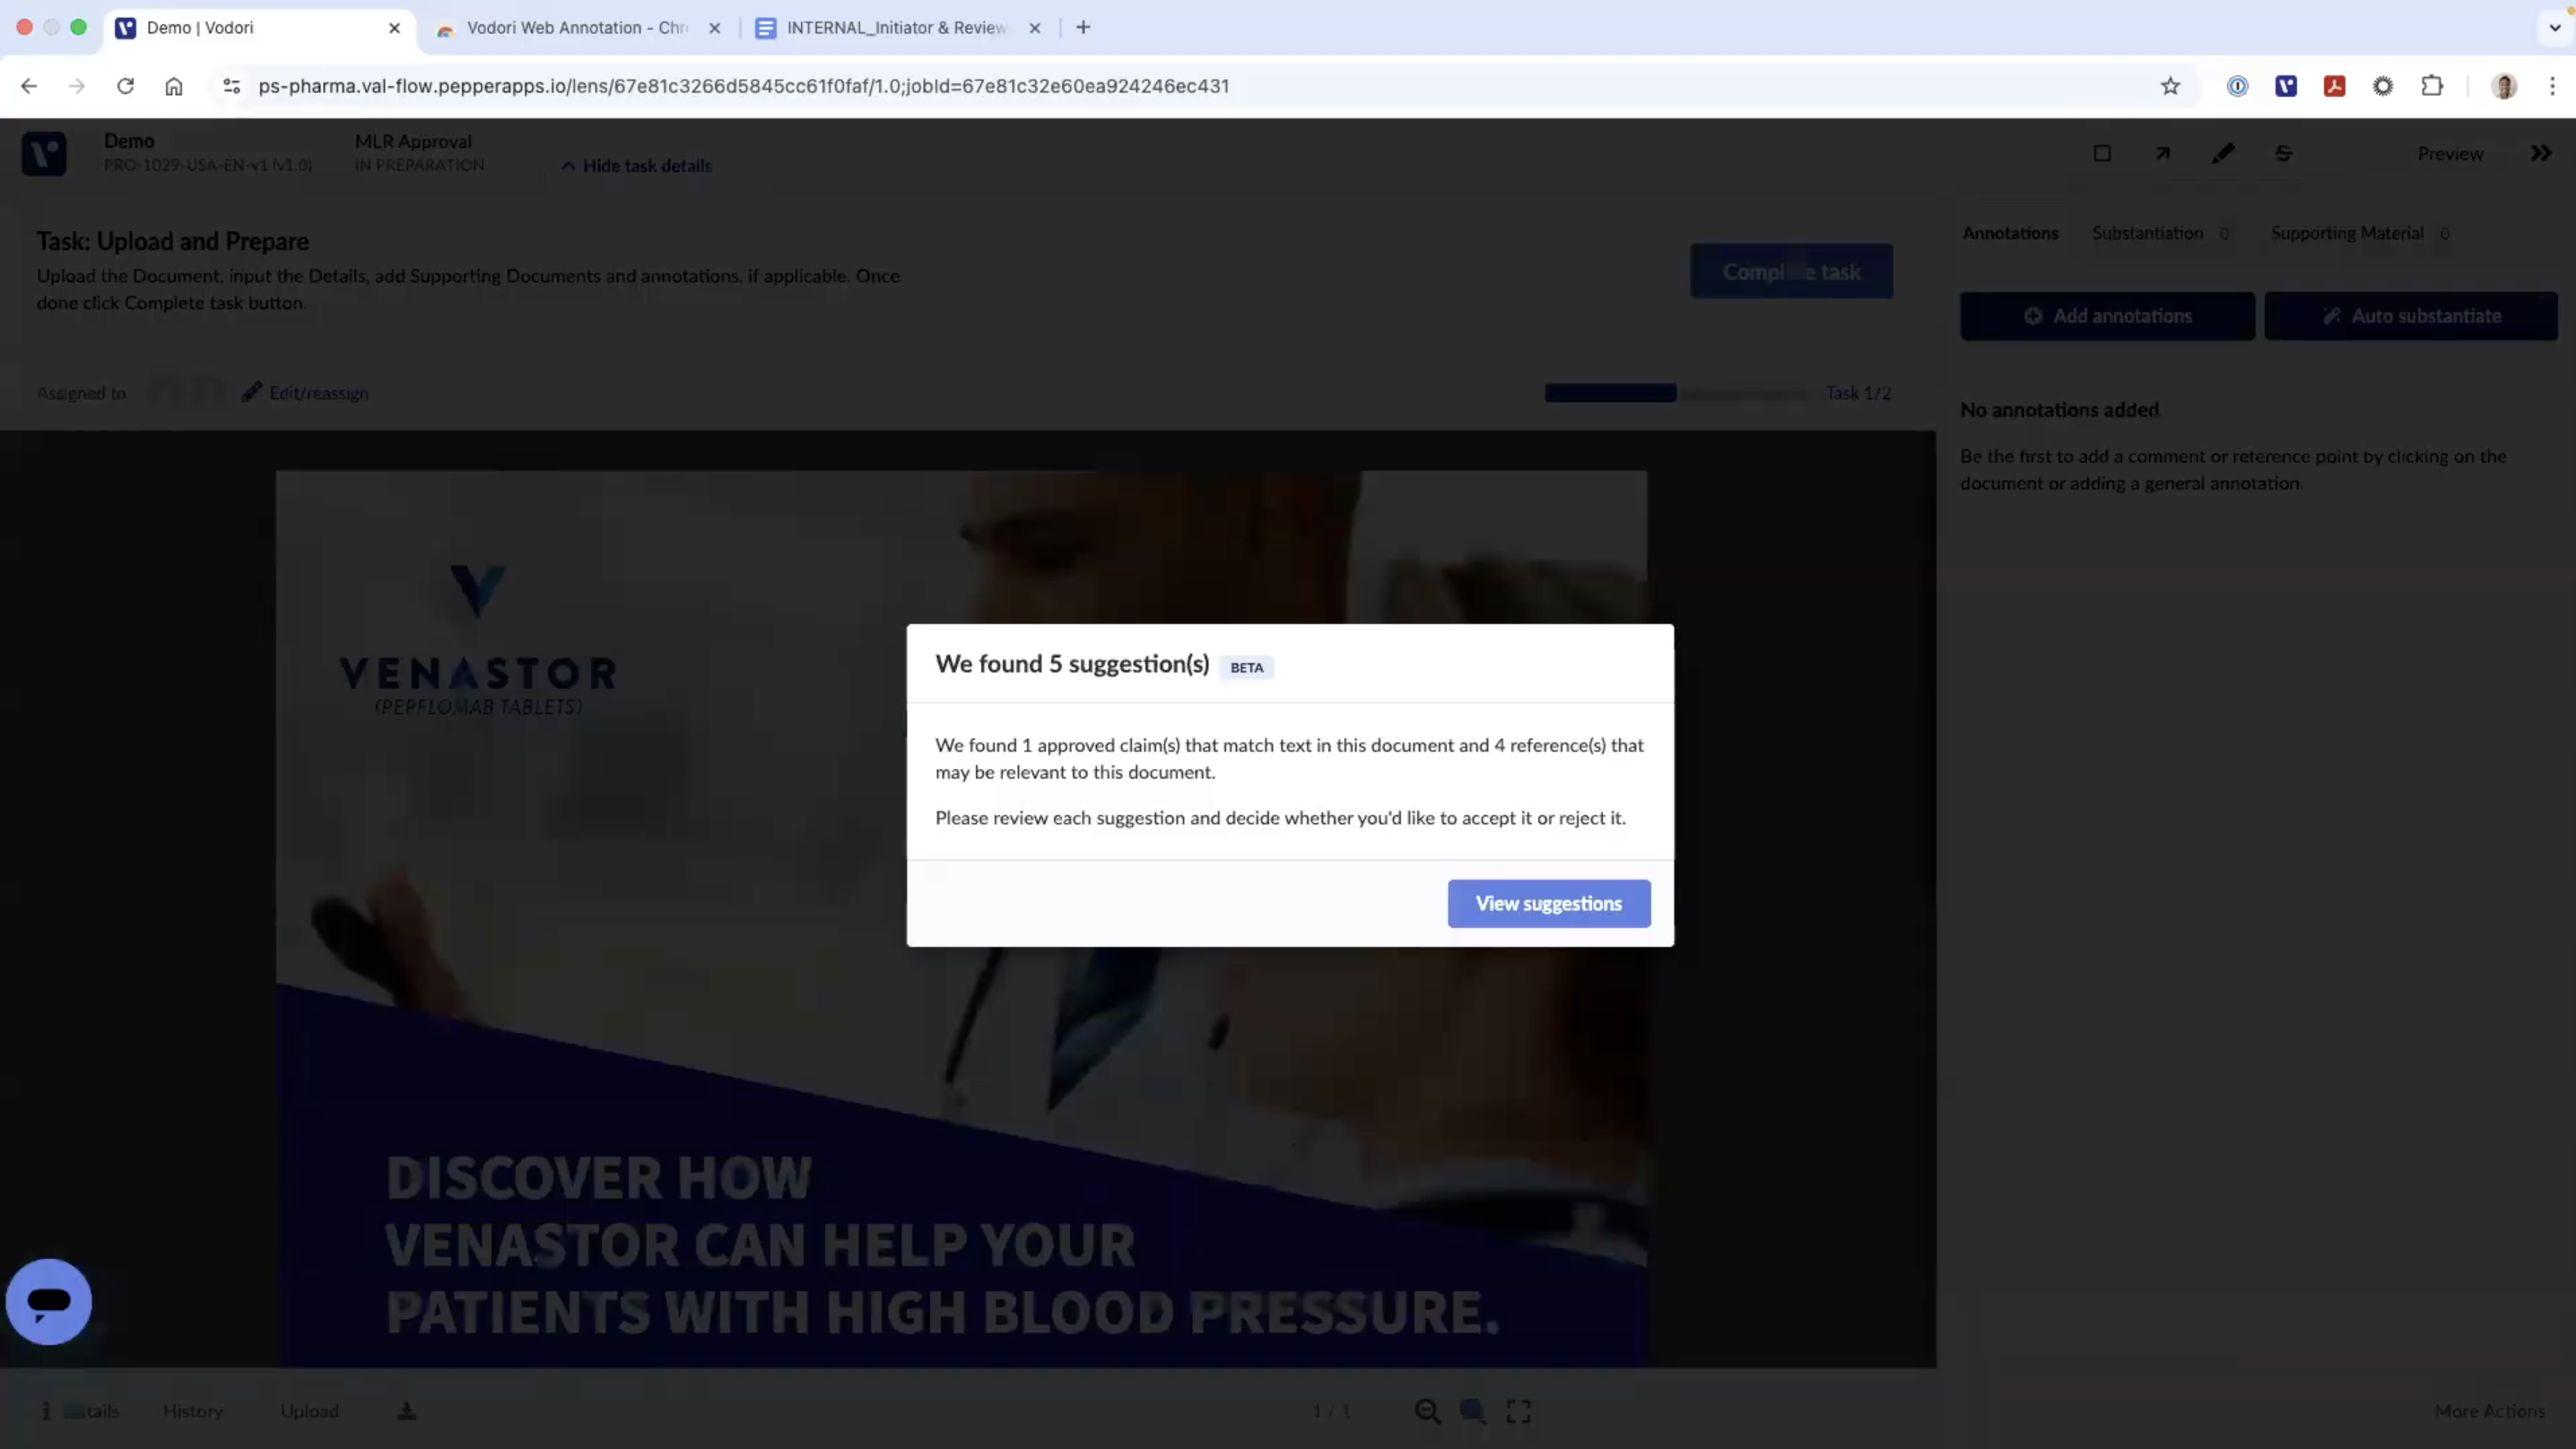The height and width of the screenshot is (1449, 2576).
Task: Open the History tab at bottom
Action: point(193,1411)
